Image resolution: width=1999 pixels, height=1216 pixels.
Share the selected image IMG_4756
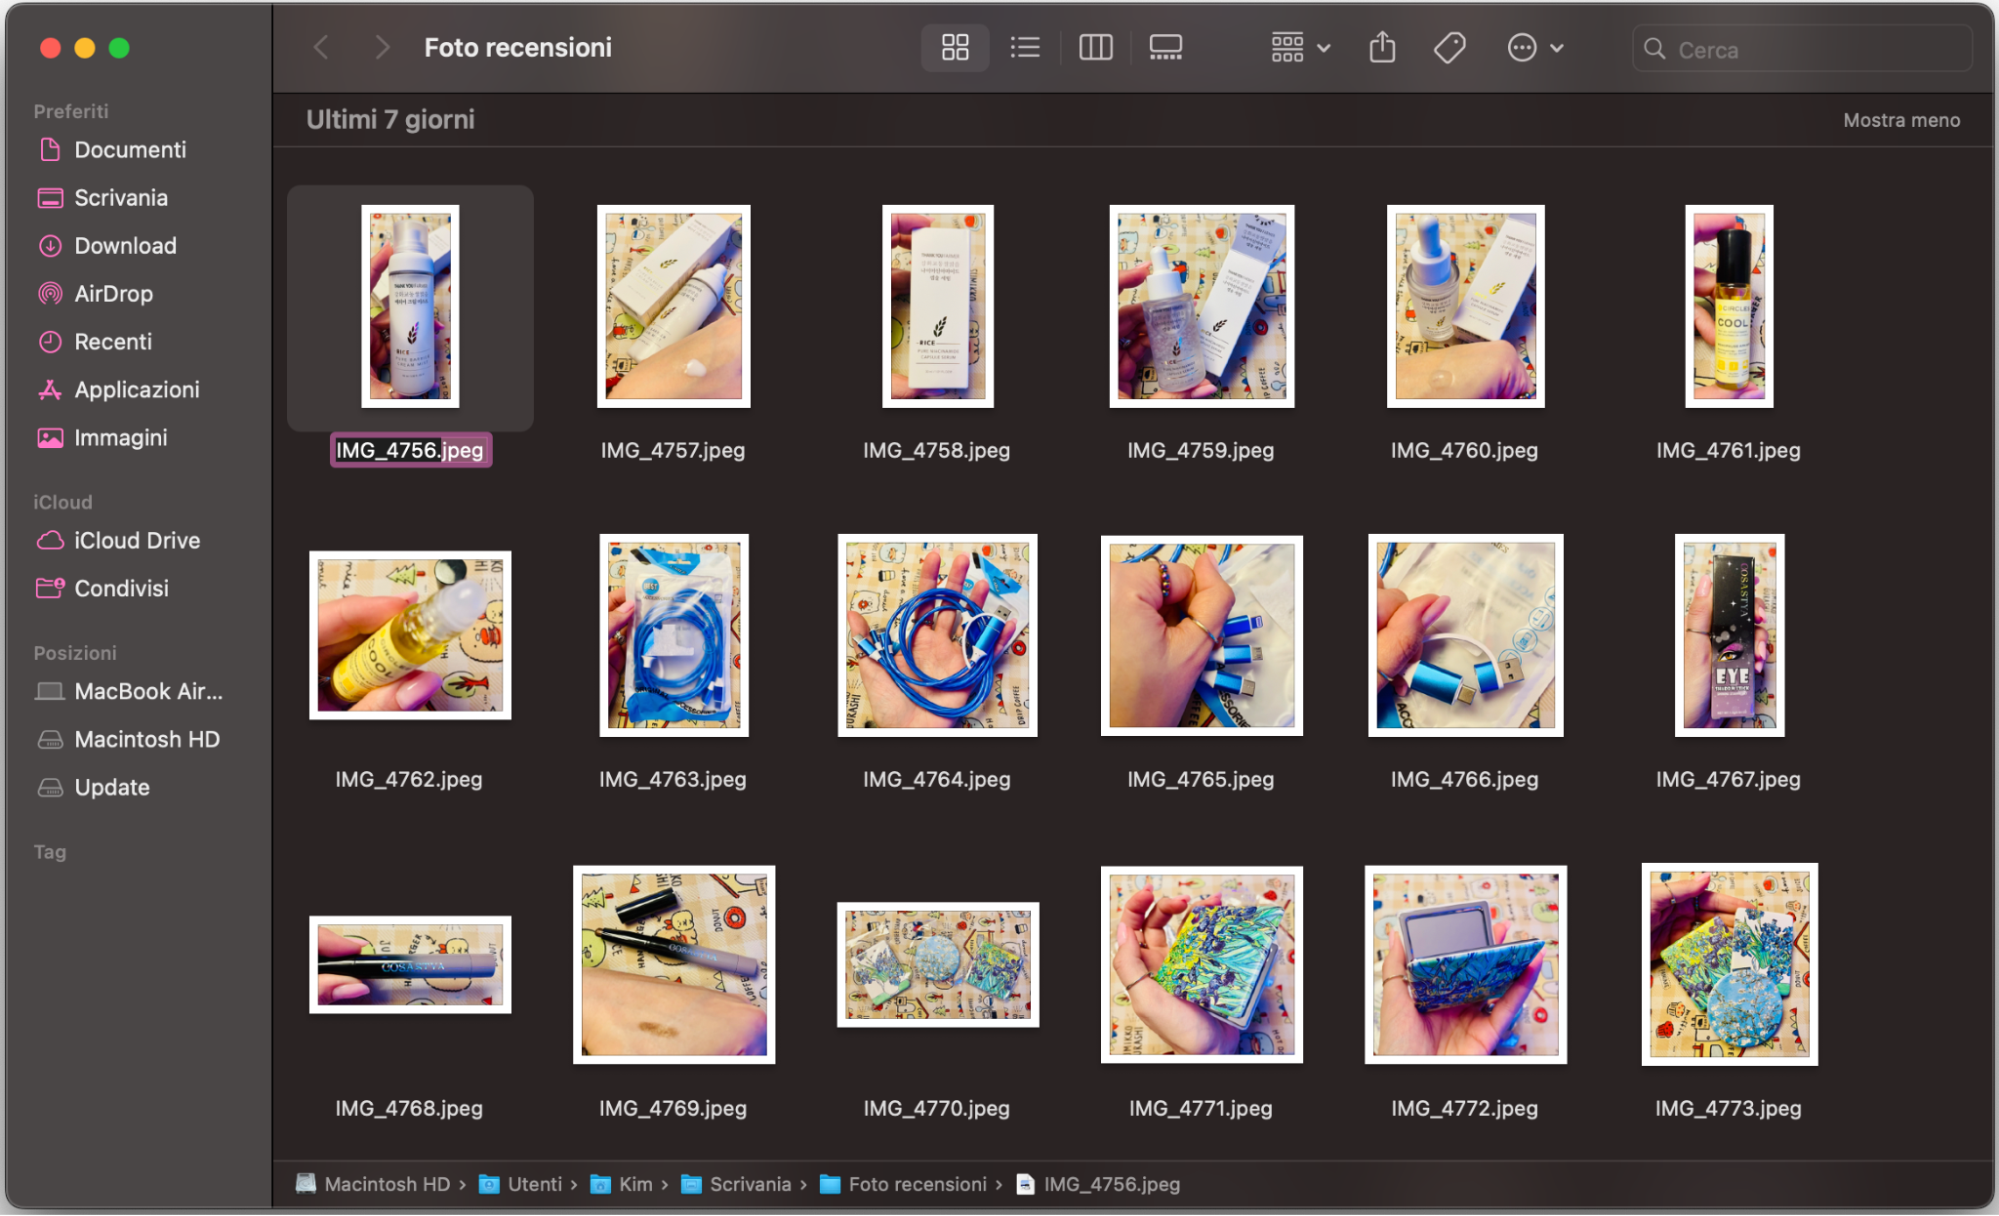tap(1382, 47)
